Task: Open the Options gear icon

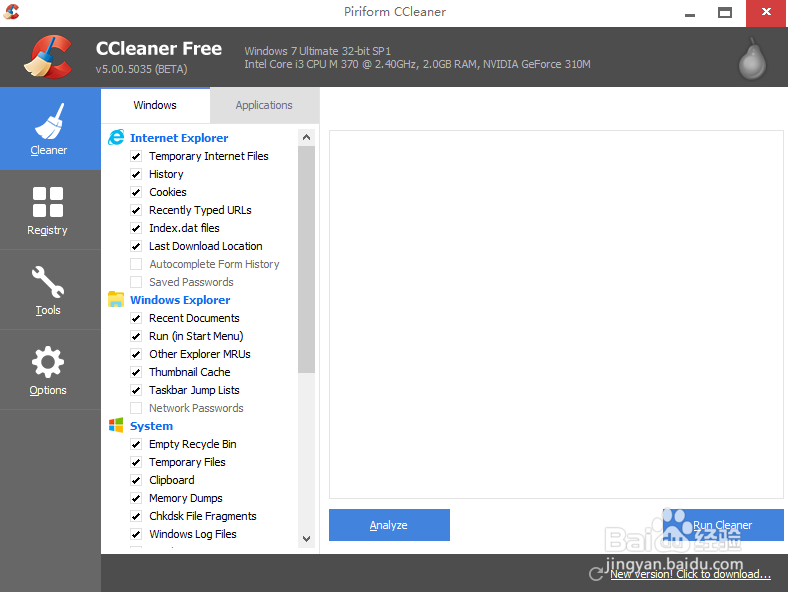Action: point(48,362)
